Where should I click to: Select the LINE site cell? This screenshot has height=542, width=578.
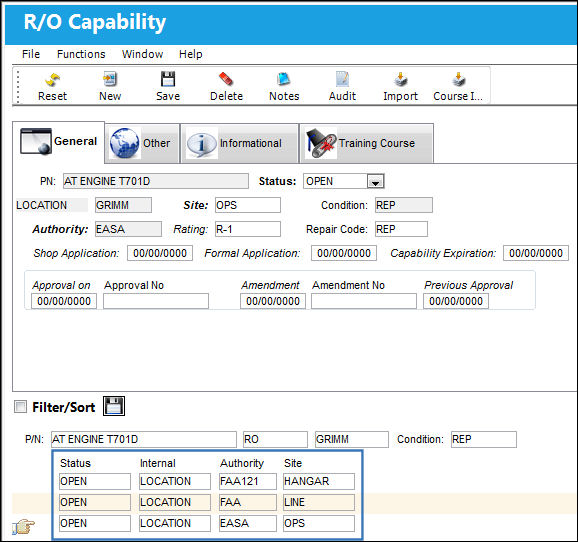point(319,503)
